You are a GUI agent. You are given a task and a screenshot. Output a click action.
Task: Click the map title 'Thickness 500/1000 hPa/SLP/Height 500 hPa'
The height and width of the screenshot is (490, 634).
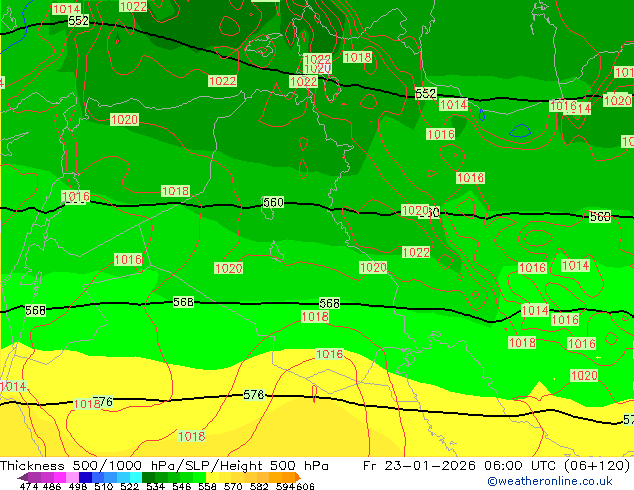point(164,466)
